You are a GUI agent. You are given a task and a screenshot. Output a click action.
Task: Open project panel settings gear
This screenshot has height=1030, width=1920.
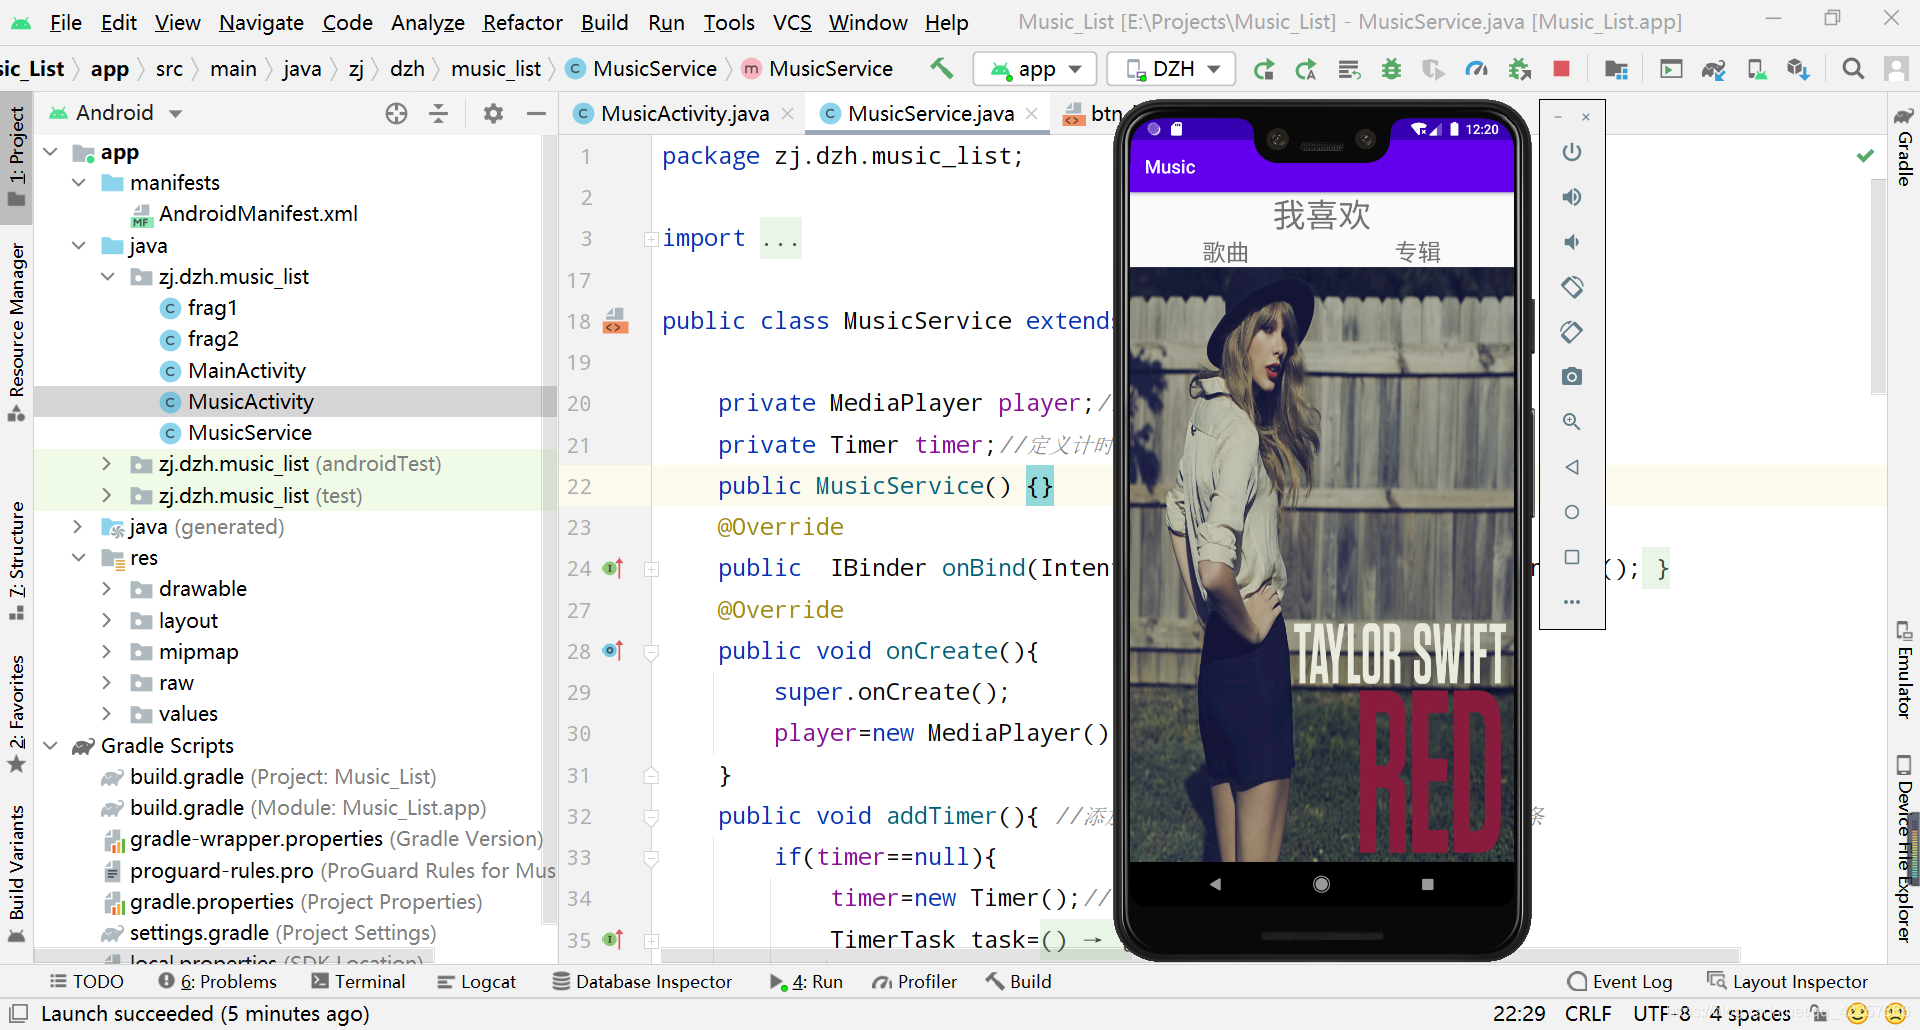coord(493,113)
